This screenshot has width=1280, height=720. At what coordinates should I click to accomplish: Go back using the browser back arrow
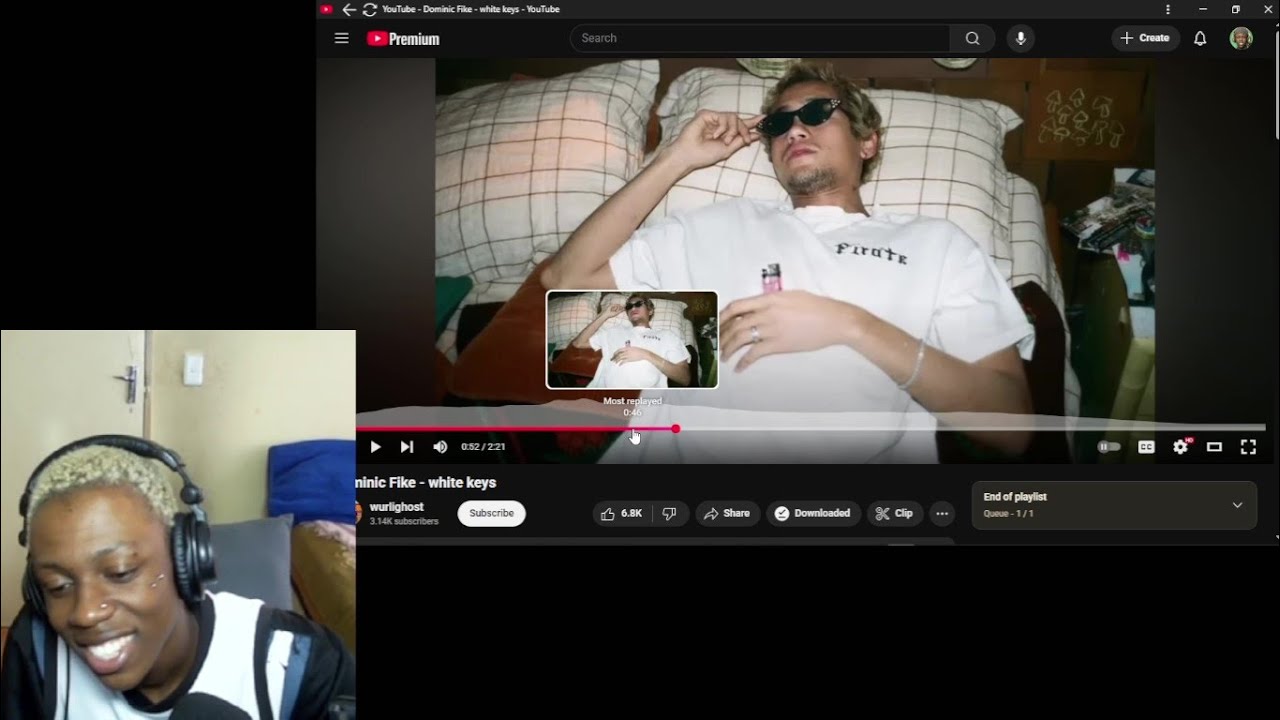point(349,9)
